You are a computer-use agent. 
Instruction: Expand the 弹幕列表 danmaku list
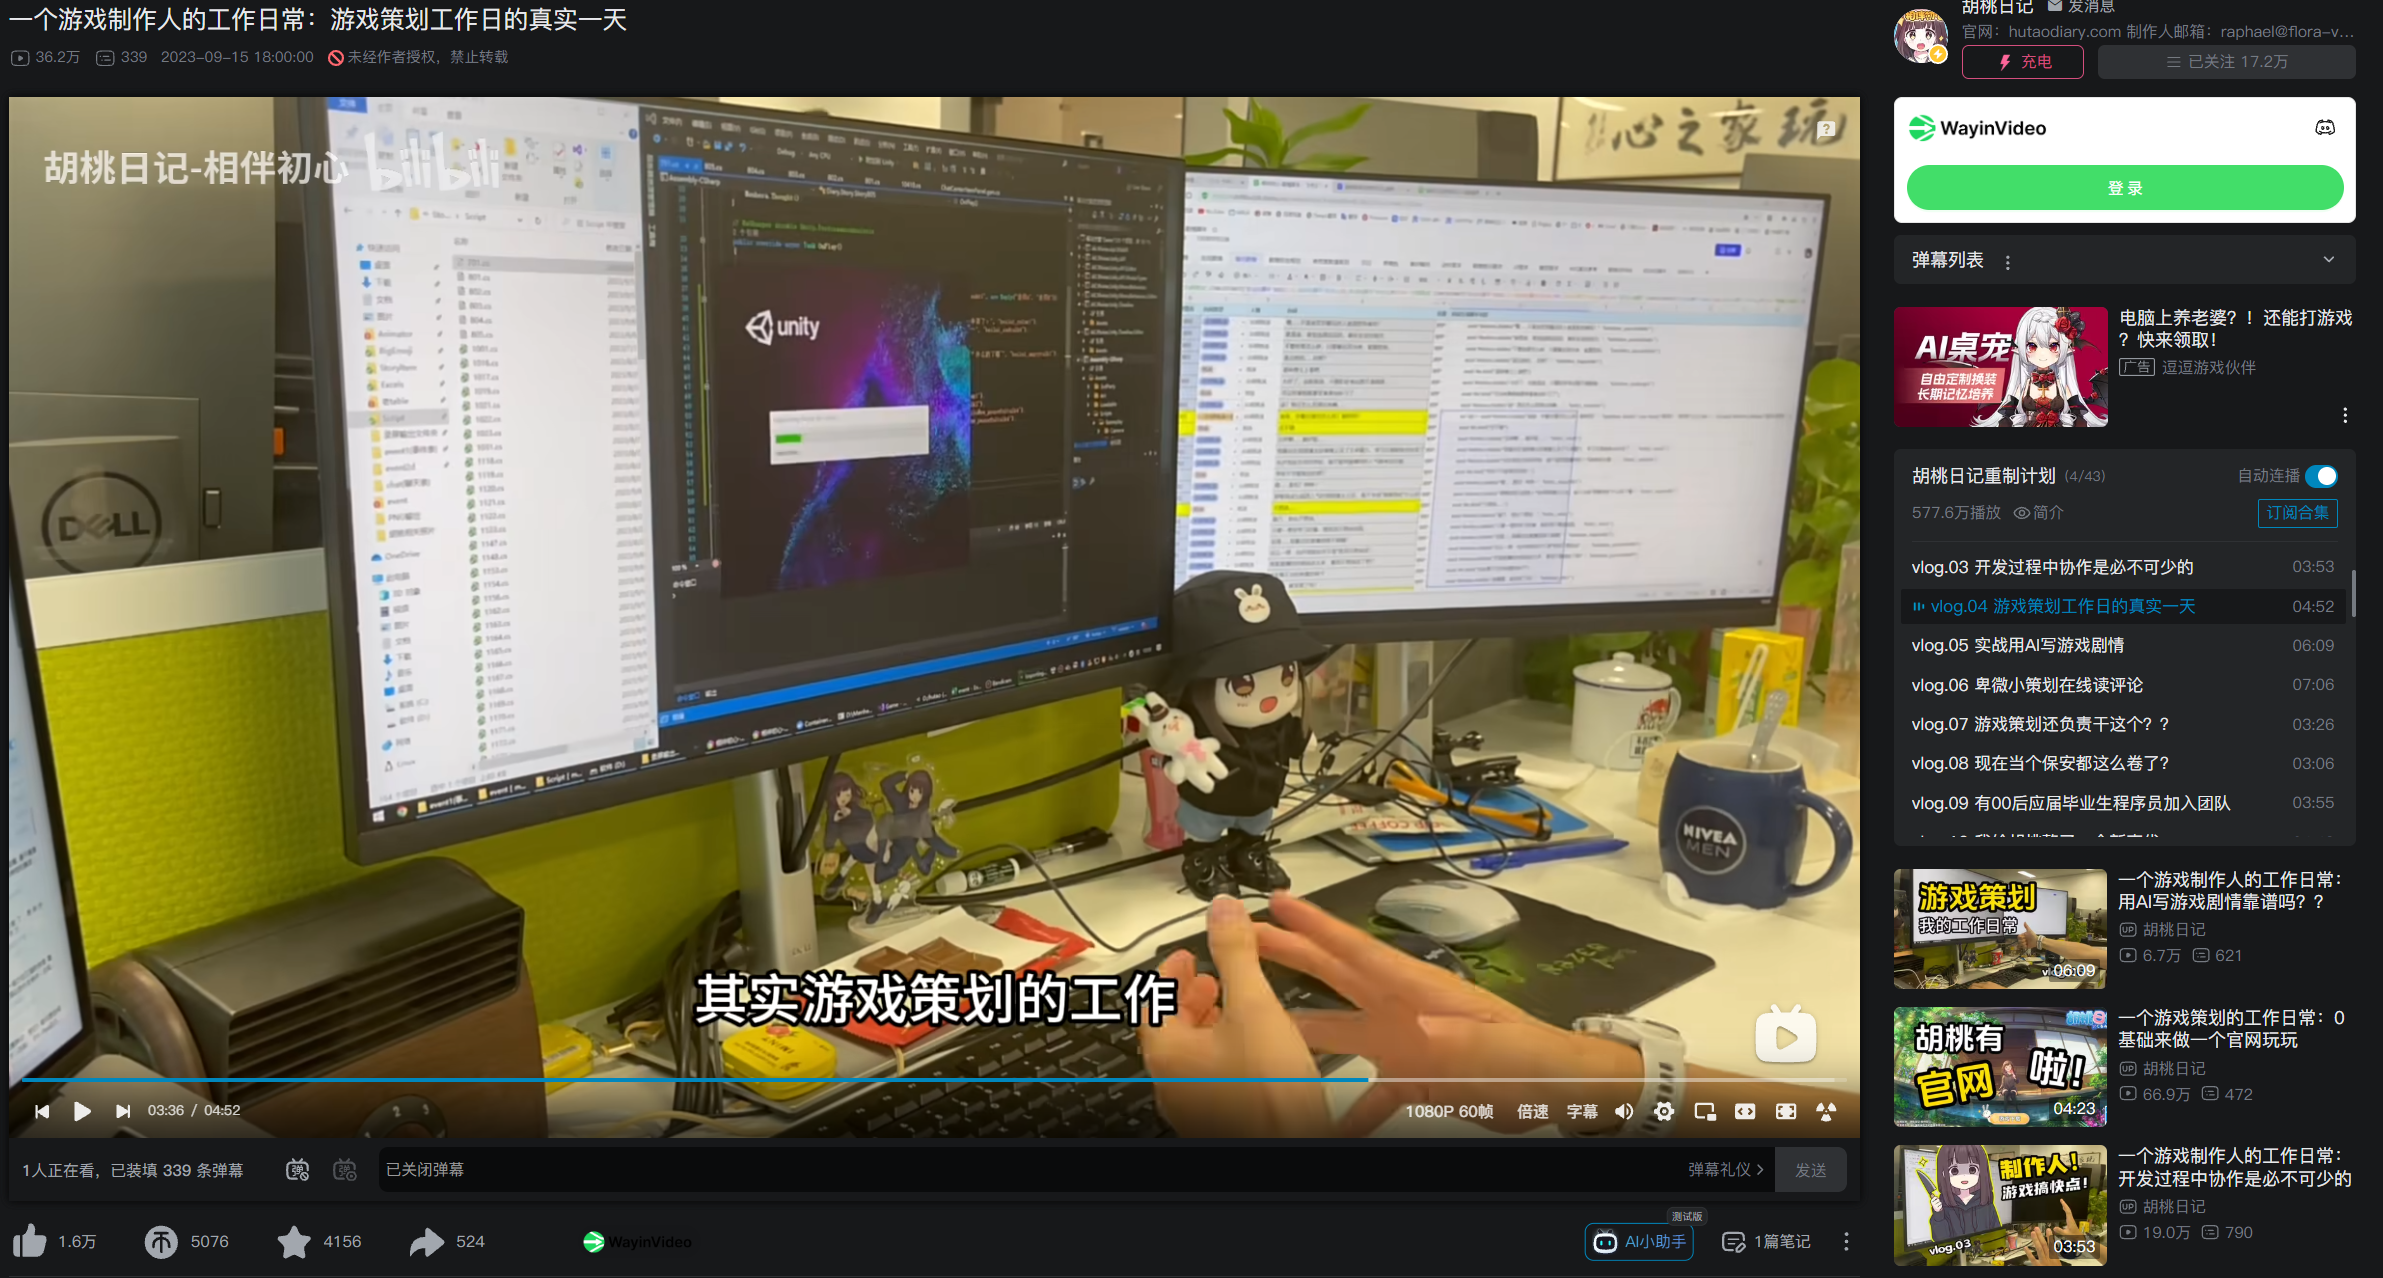[2329, 260]
